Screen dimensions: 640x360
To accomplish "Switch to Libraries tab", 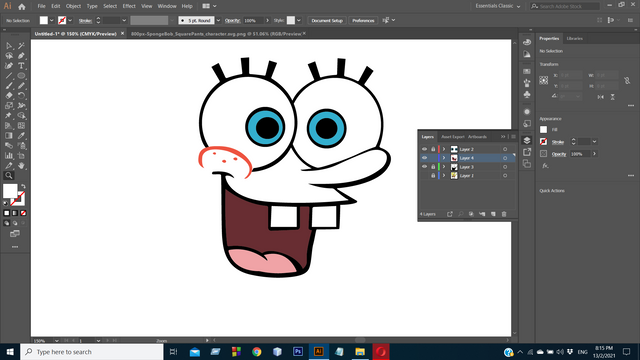I will pos(574,38).
